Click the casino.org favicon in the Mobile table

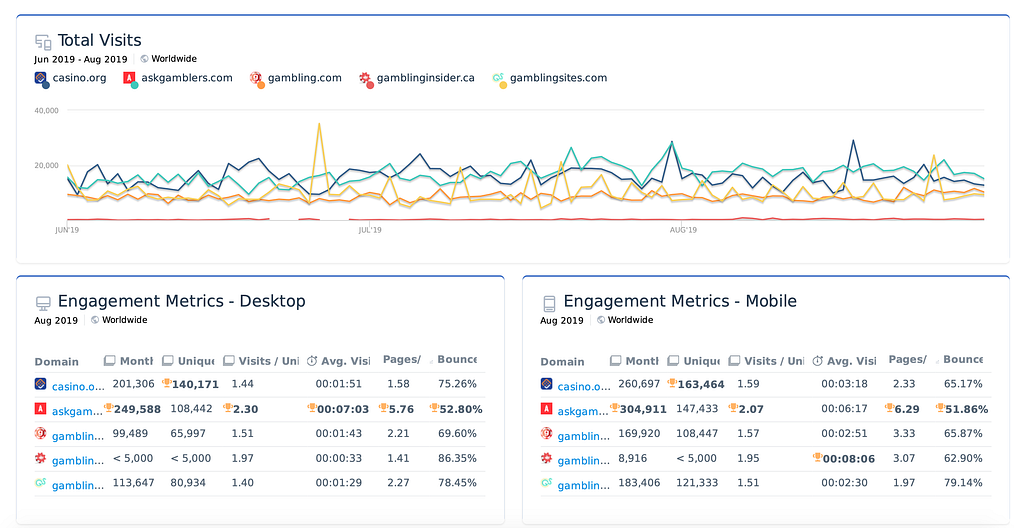click(x=547, y=384)
